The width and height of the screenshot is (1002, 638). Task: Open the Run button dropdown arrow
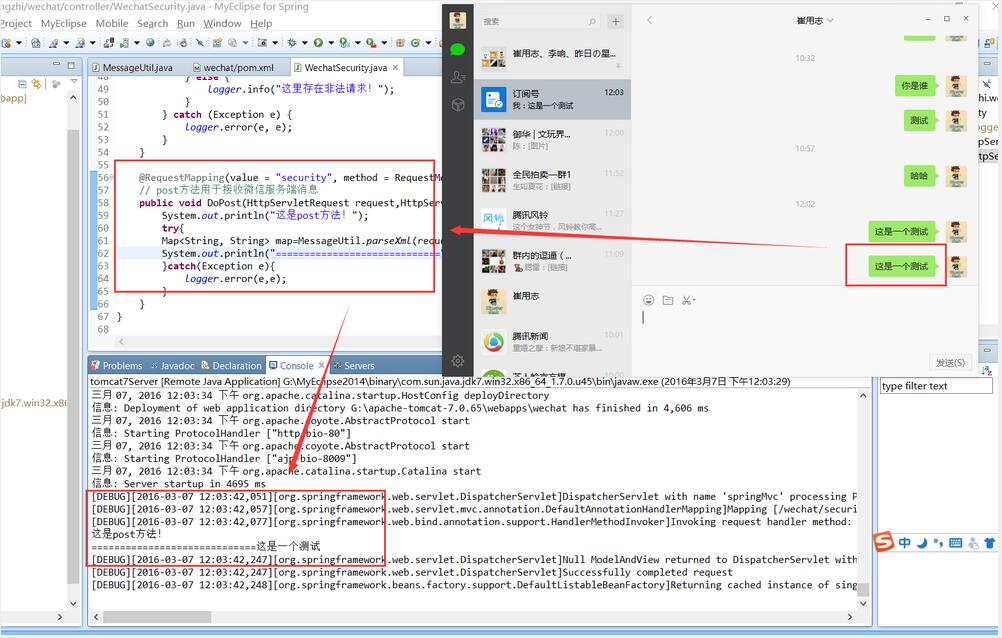331,43
